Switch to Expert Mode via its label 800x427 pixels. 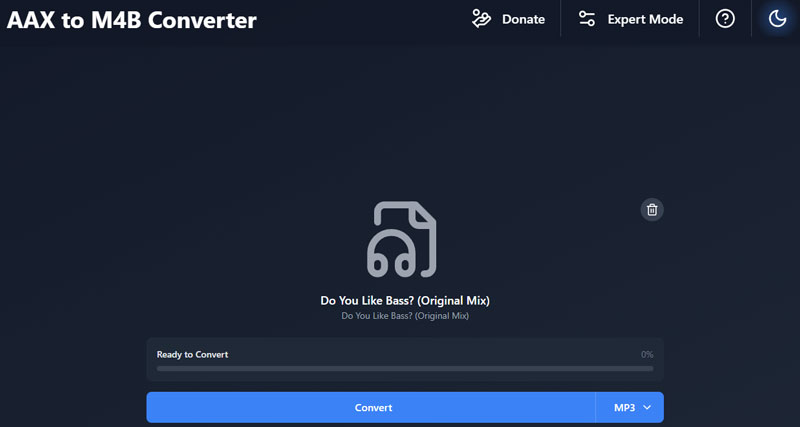coord(645,19)
